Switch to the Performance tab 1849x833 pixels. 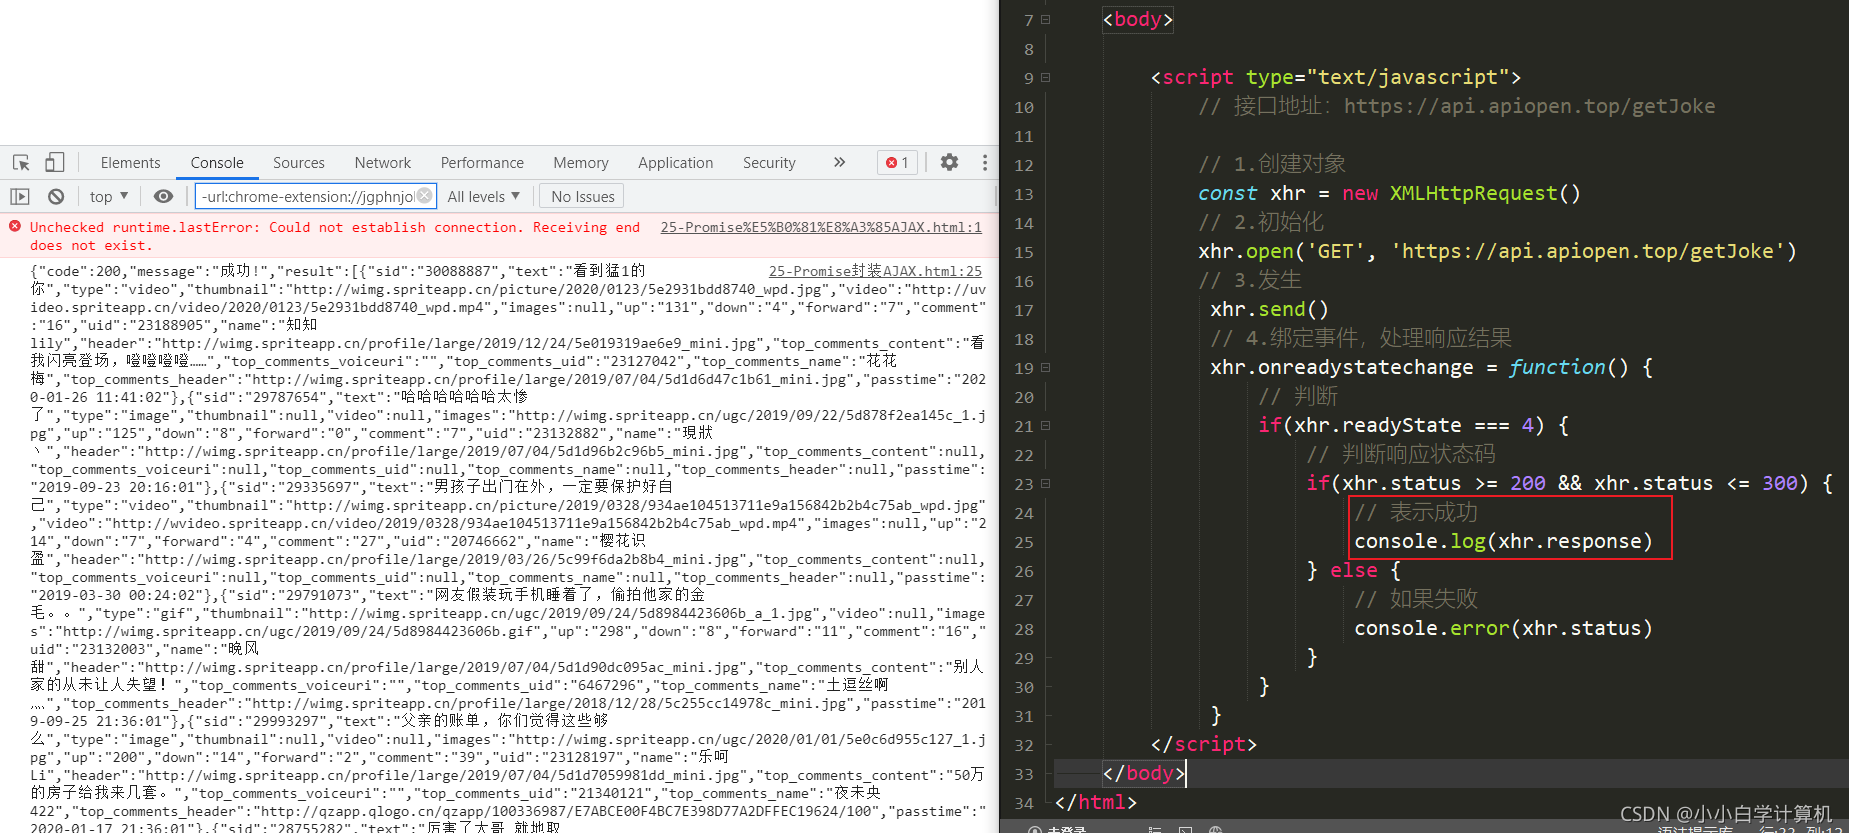(482, 163)
